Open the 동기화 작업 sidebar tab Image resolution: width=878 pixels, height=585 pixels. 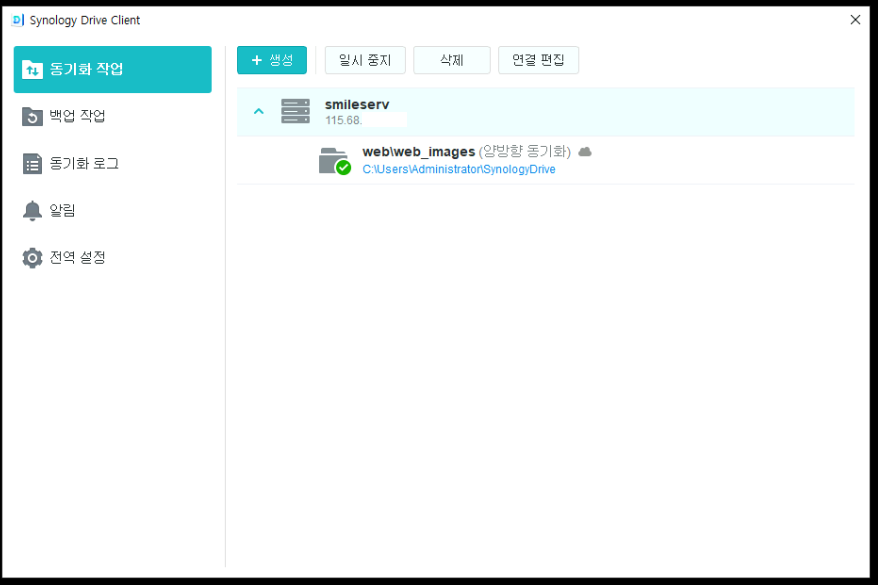tap(113, 69)
